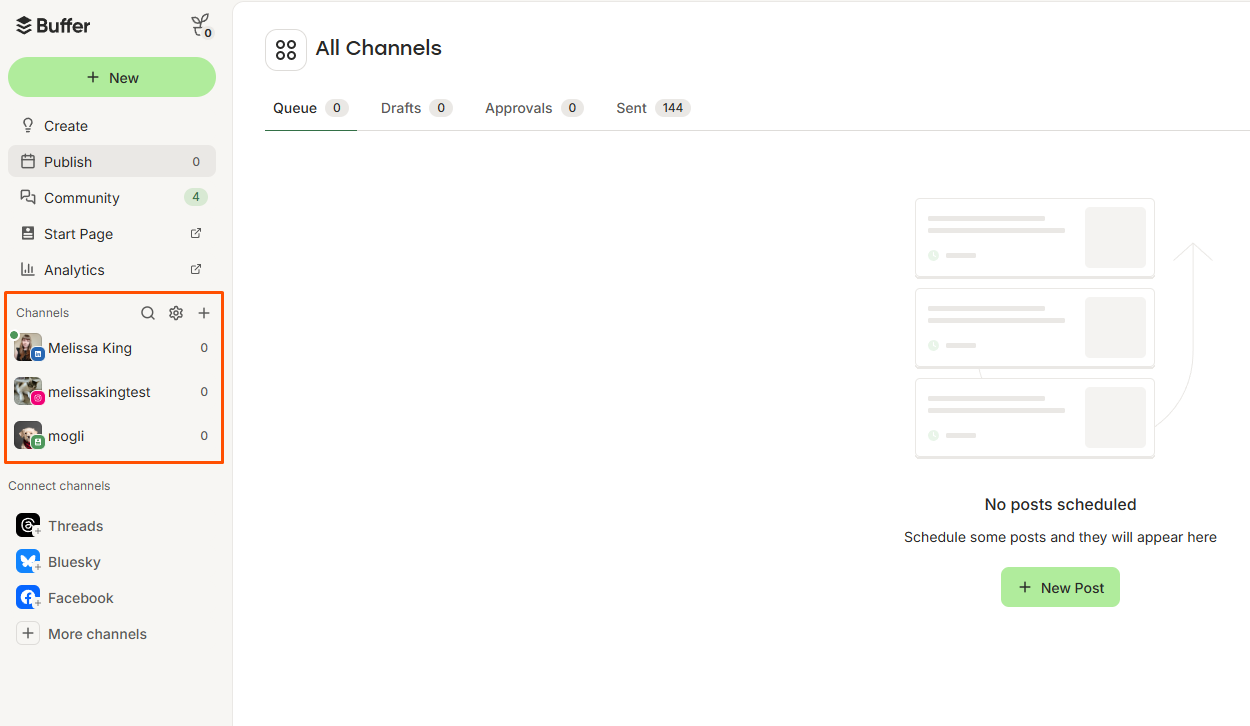Click the Sent count badge 144
The width and height of the screenshot is (1250, 726).
pyautogui.click(x=673, y=108)
